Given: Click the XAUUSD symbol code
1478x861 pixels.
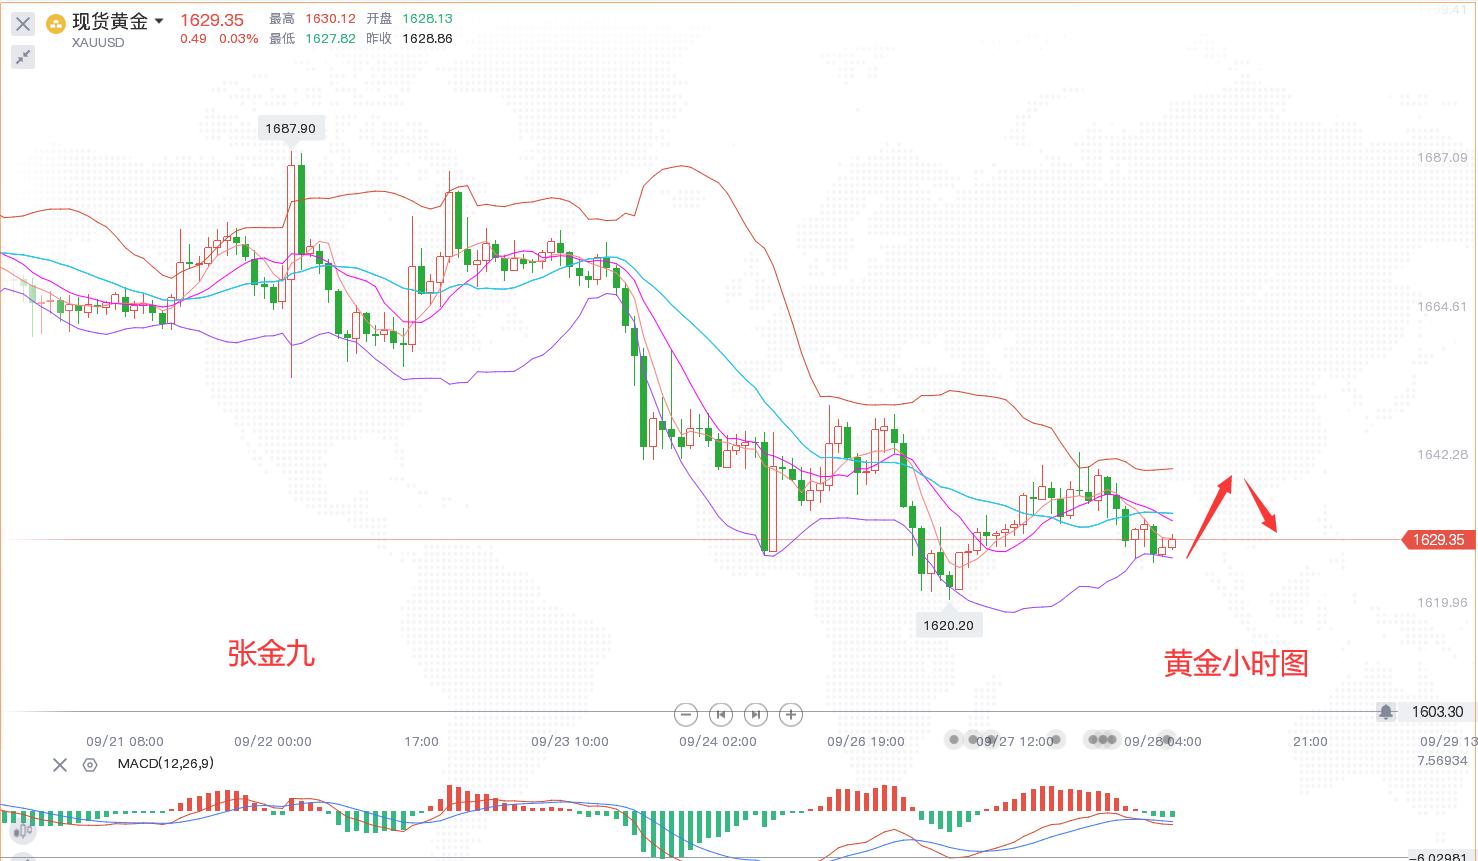Looking at the screenshot, I should [x=98, y=43].
